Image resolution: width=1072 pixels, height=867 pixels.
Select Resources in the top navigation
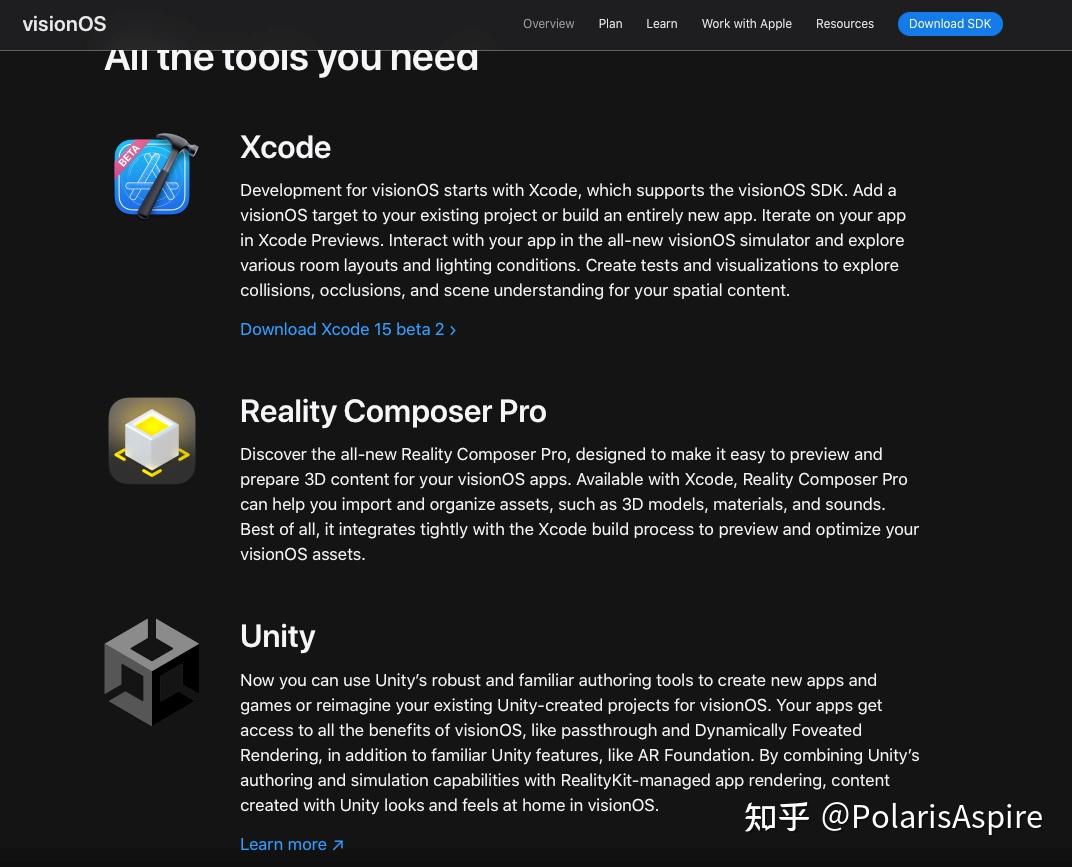(844, 24)
